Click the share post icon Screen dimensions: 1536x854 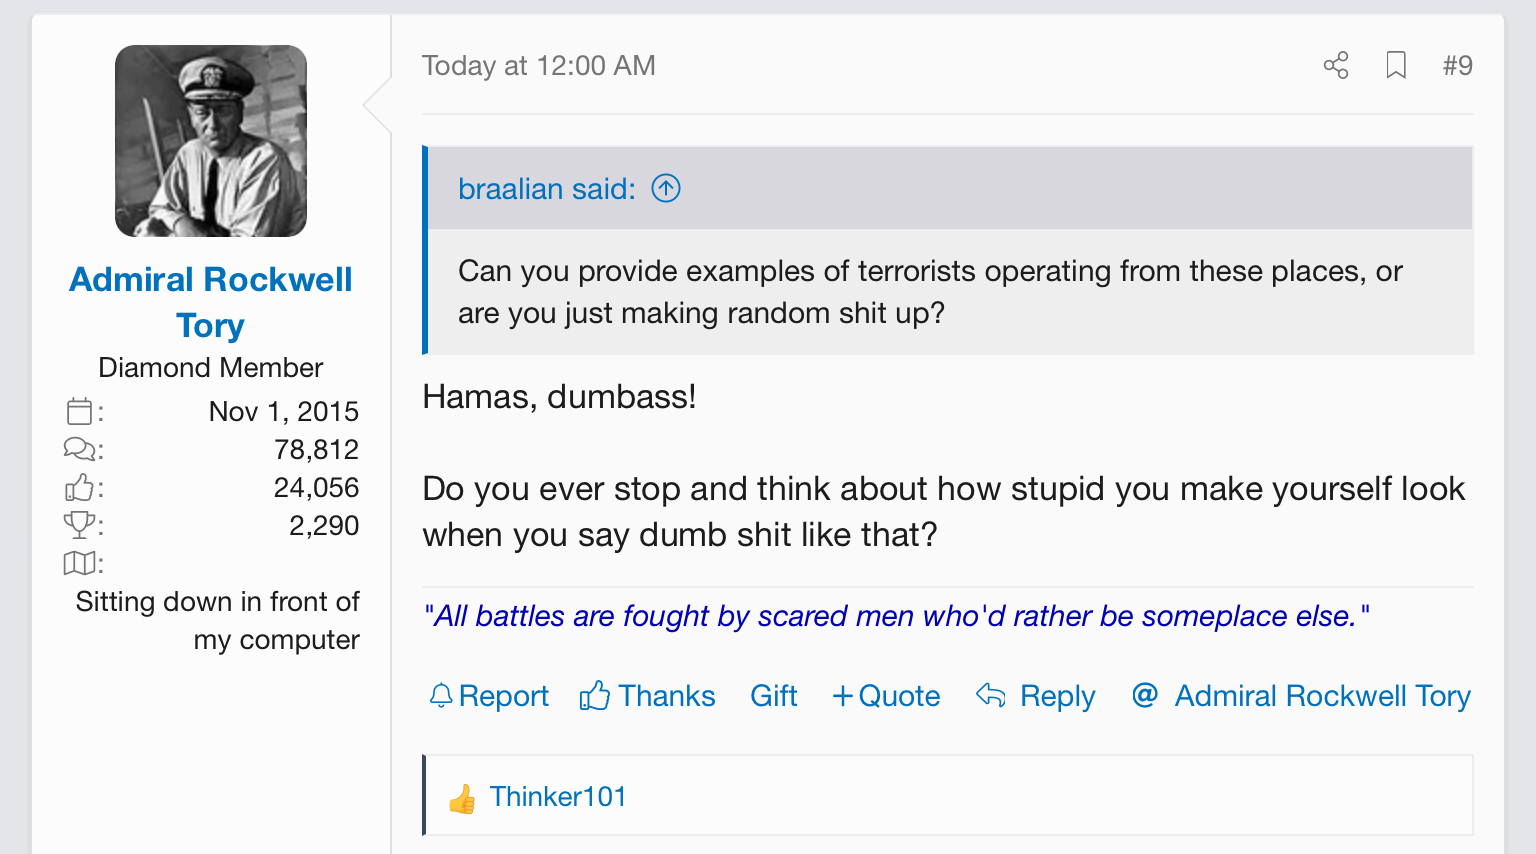pyautogui.click(x=1336, y=66)
